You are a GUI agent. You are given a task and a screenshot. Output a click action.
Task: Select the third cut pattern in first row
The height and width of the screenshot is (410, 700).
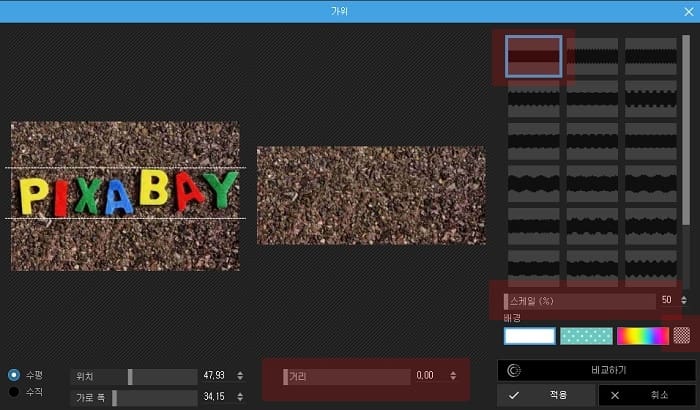(651, 56)
